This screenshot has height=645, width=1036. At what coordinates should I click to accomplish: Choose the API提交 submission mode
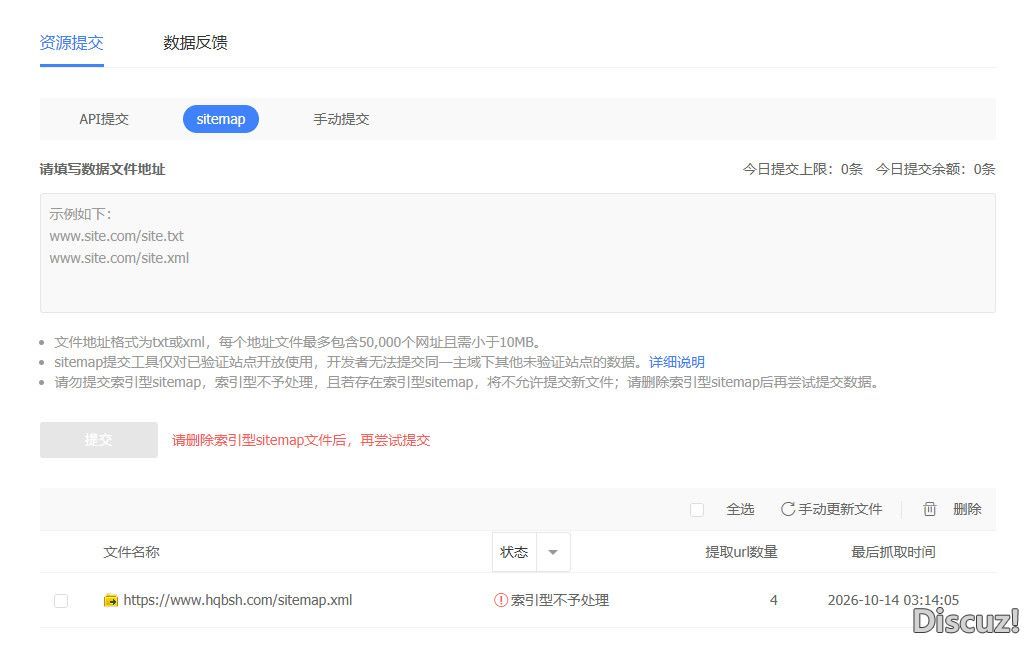(104, 119)
